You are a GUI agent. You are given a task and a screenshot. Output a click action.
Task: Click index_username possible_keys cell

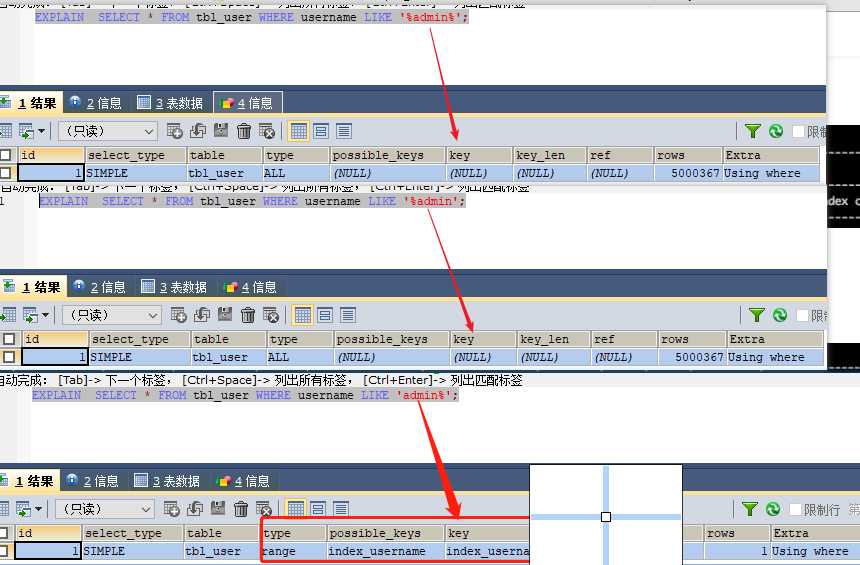tap(385, 551)
